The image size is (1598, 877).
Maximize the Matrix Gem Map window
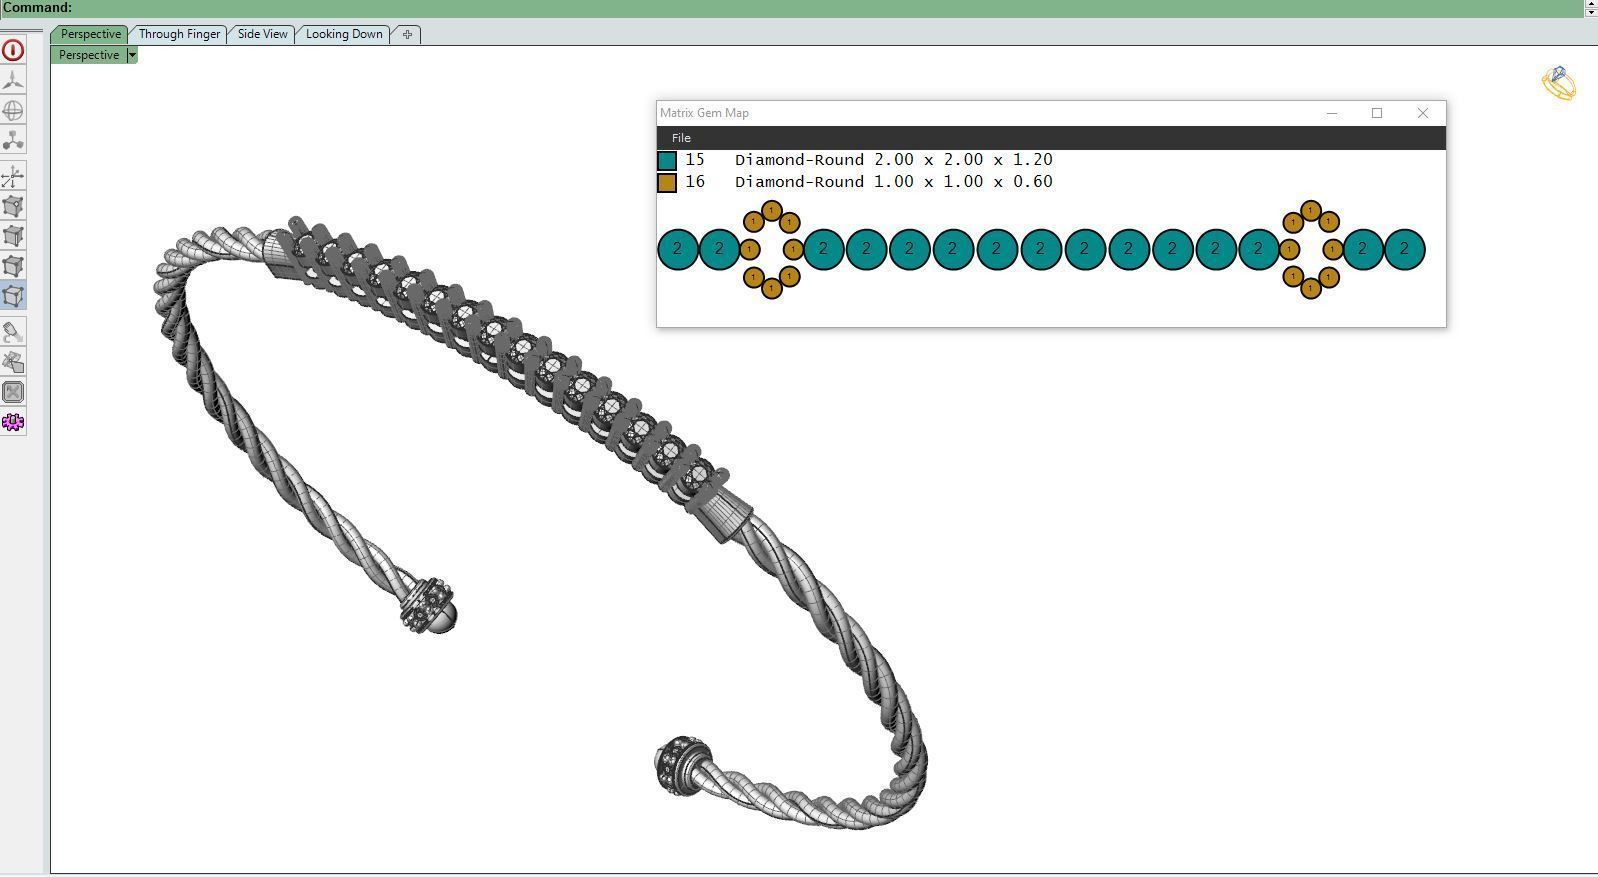coord(1377,113)
